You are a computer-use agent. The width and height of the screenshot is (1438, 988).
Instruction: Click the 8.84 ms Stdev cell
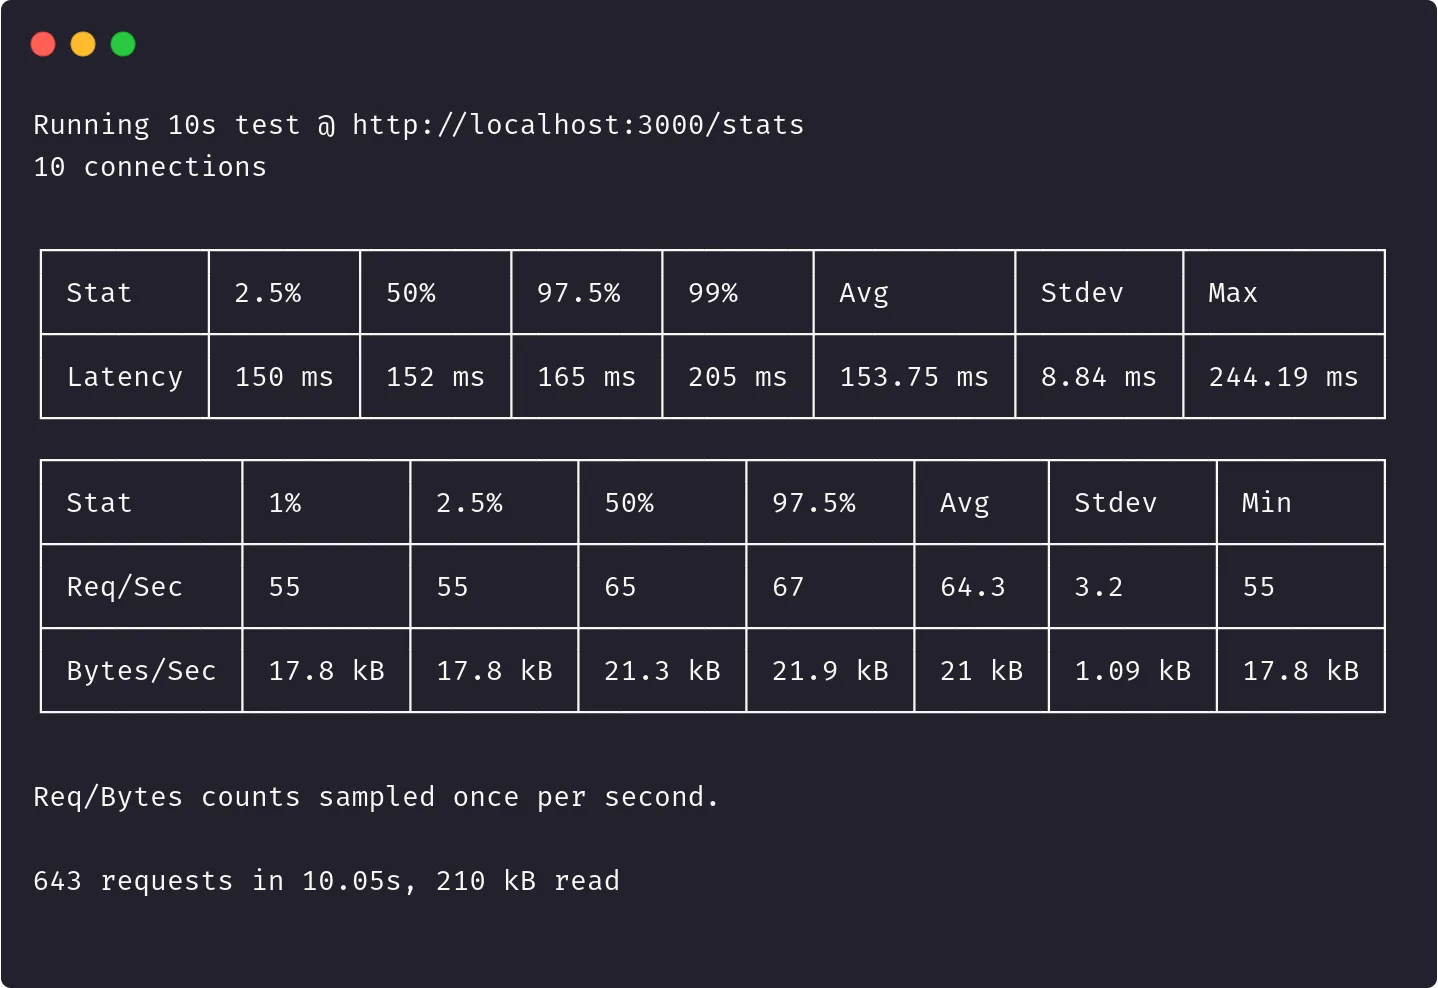coord(1098,377)
